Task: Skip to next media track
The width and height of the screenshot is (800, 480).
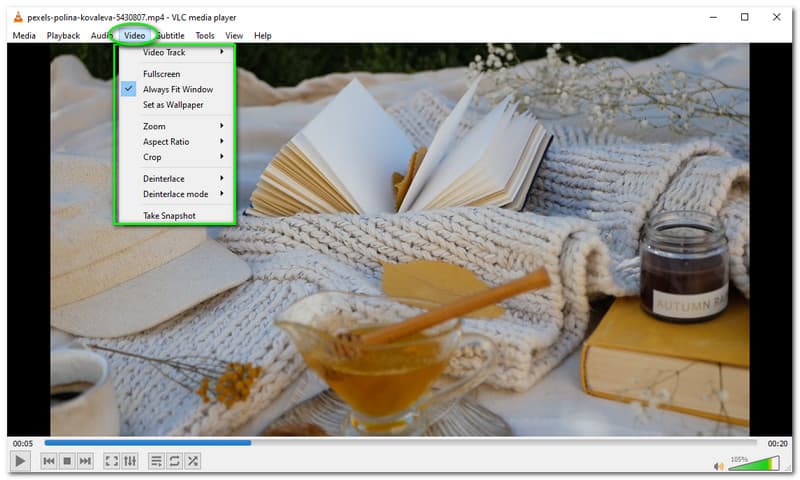Action: point(86,461)
